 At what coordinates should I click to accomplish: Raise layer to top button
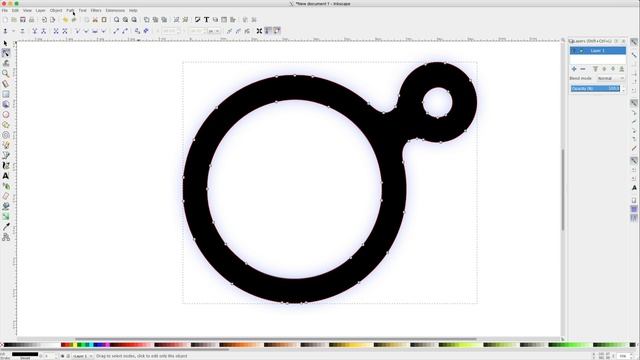tap(595, 69)
